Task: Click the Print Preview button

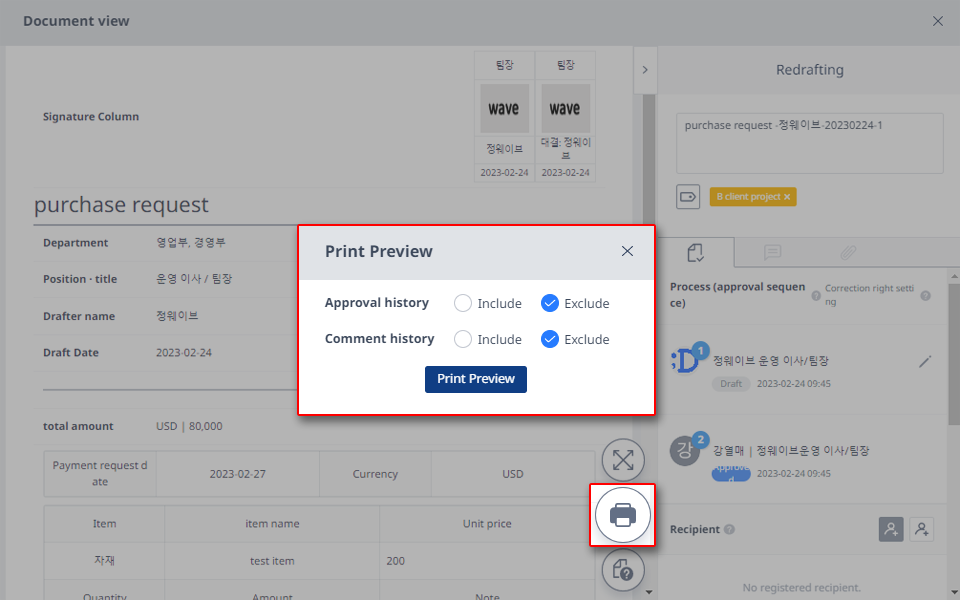Action: pyautogui.click(x=475, y=379)
